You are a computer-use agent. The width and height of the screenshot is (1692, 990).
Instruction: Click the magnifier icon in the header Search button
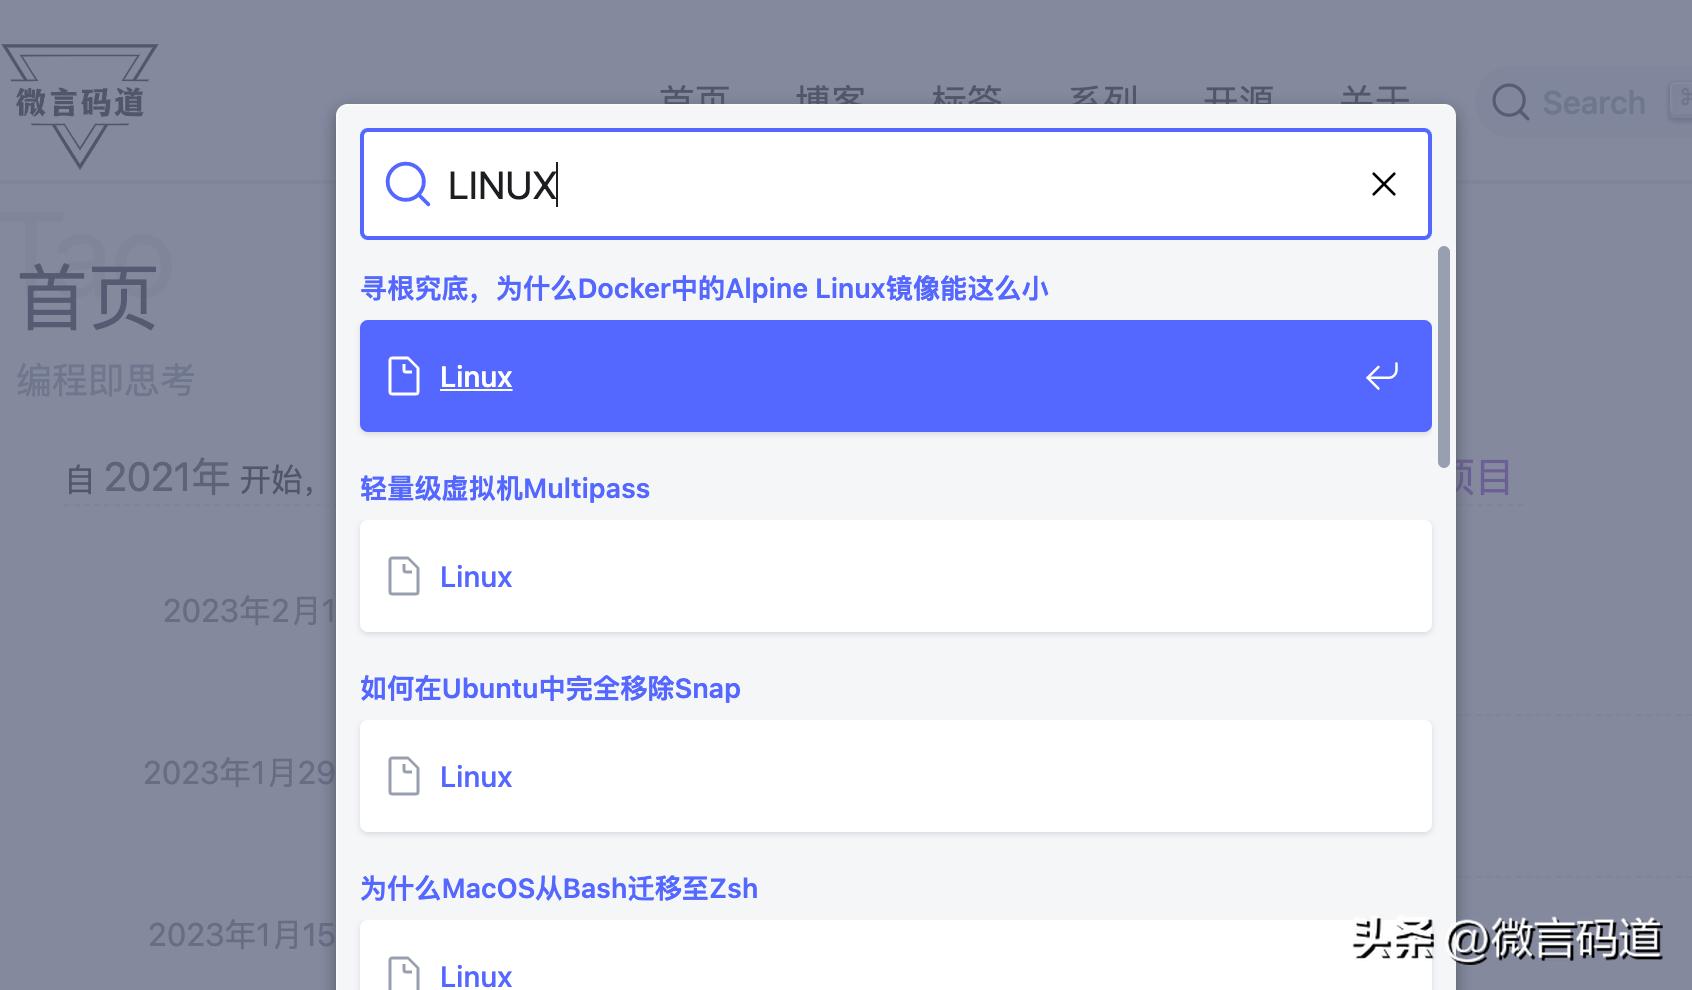(x=1510, y=102)
